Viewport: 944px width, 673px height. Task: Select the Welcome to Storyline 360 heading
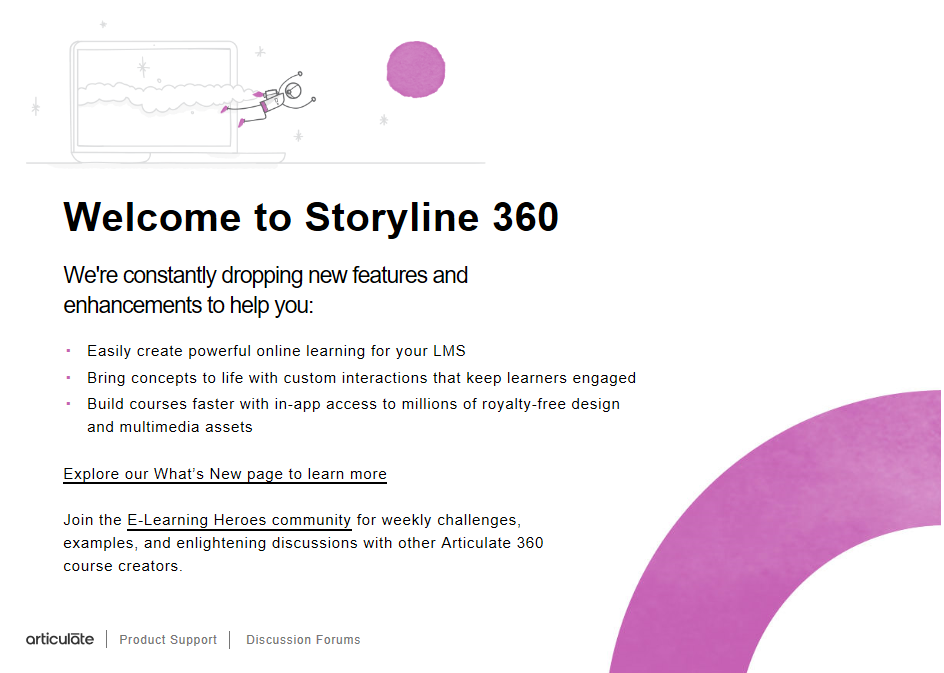(311, 217)
